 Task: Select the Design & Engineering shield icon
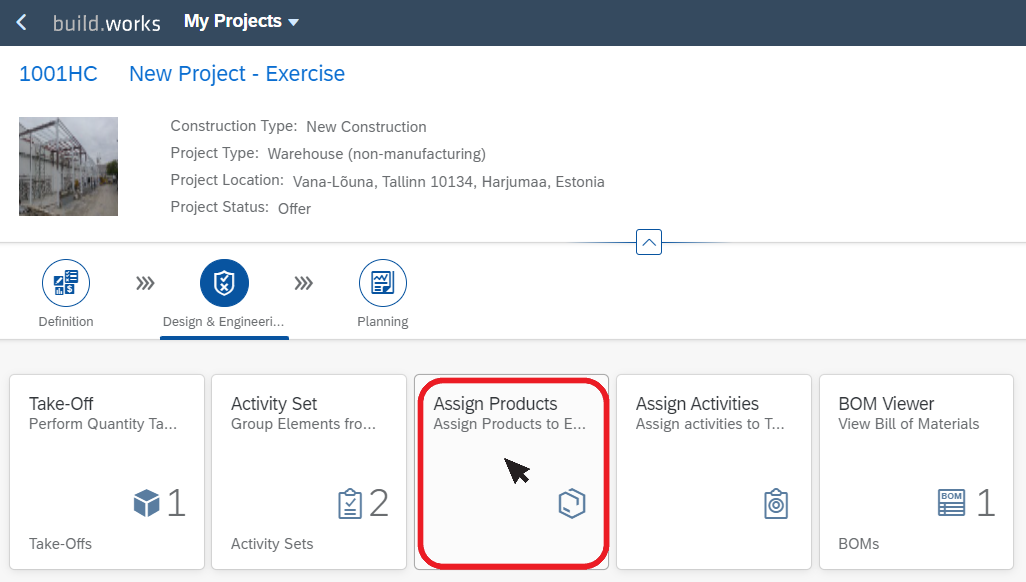click(x=224, y=283)
